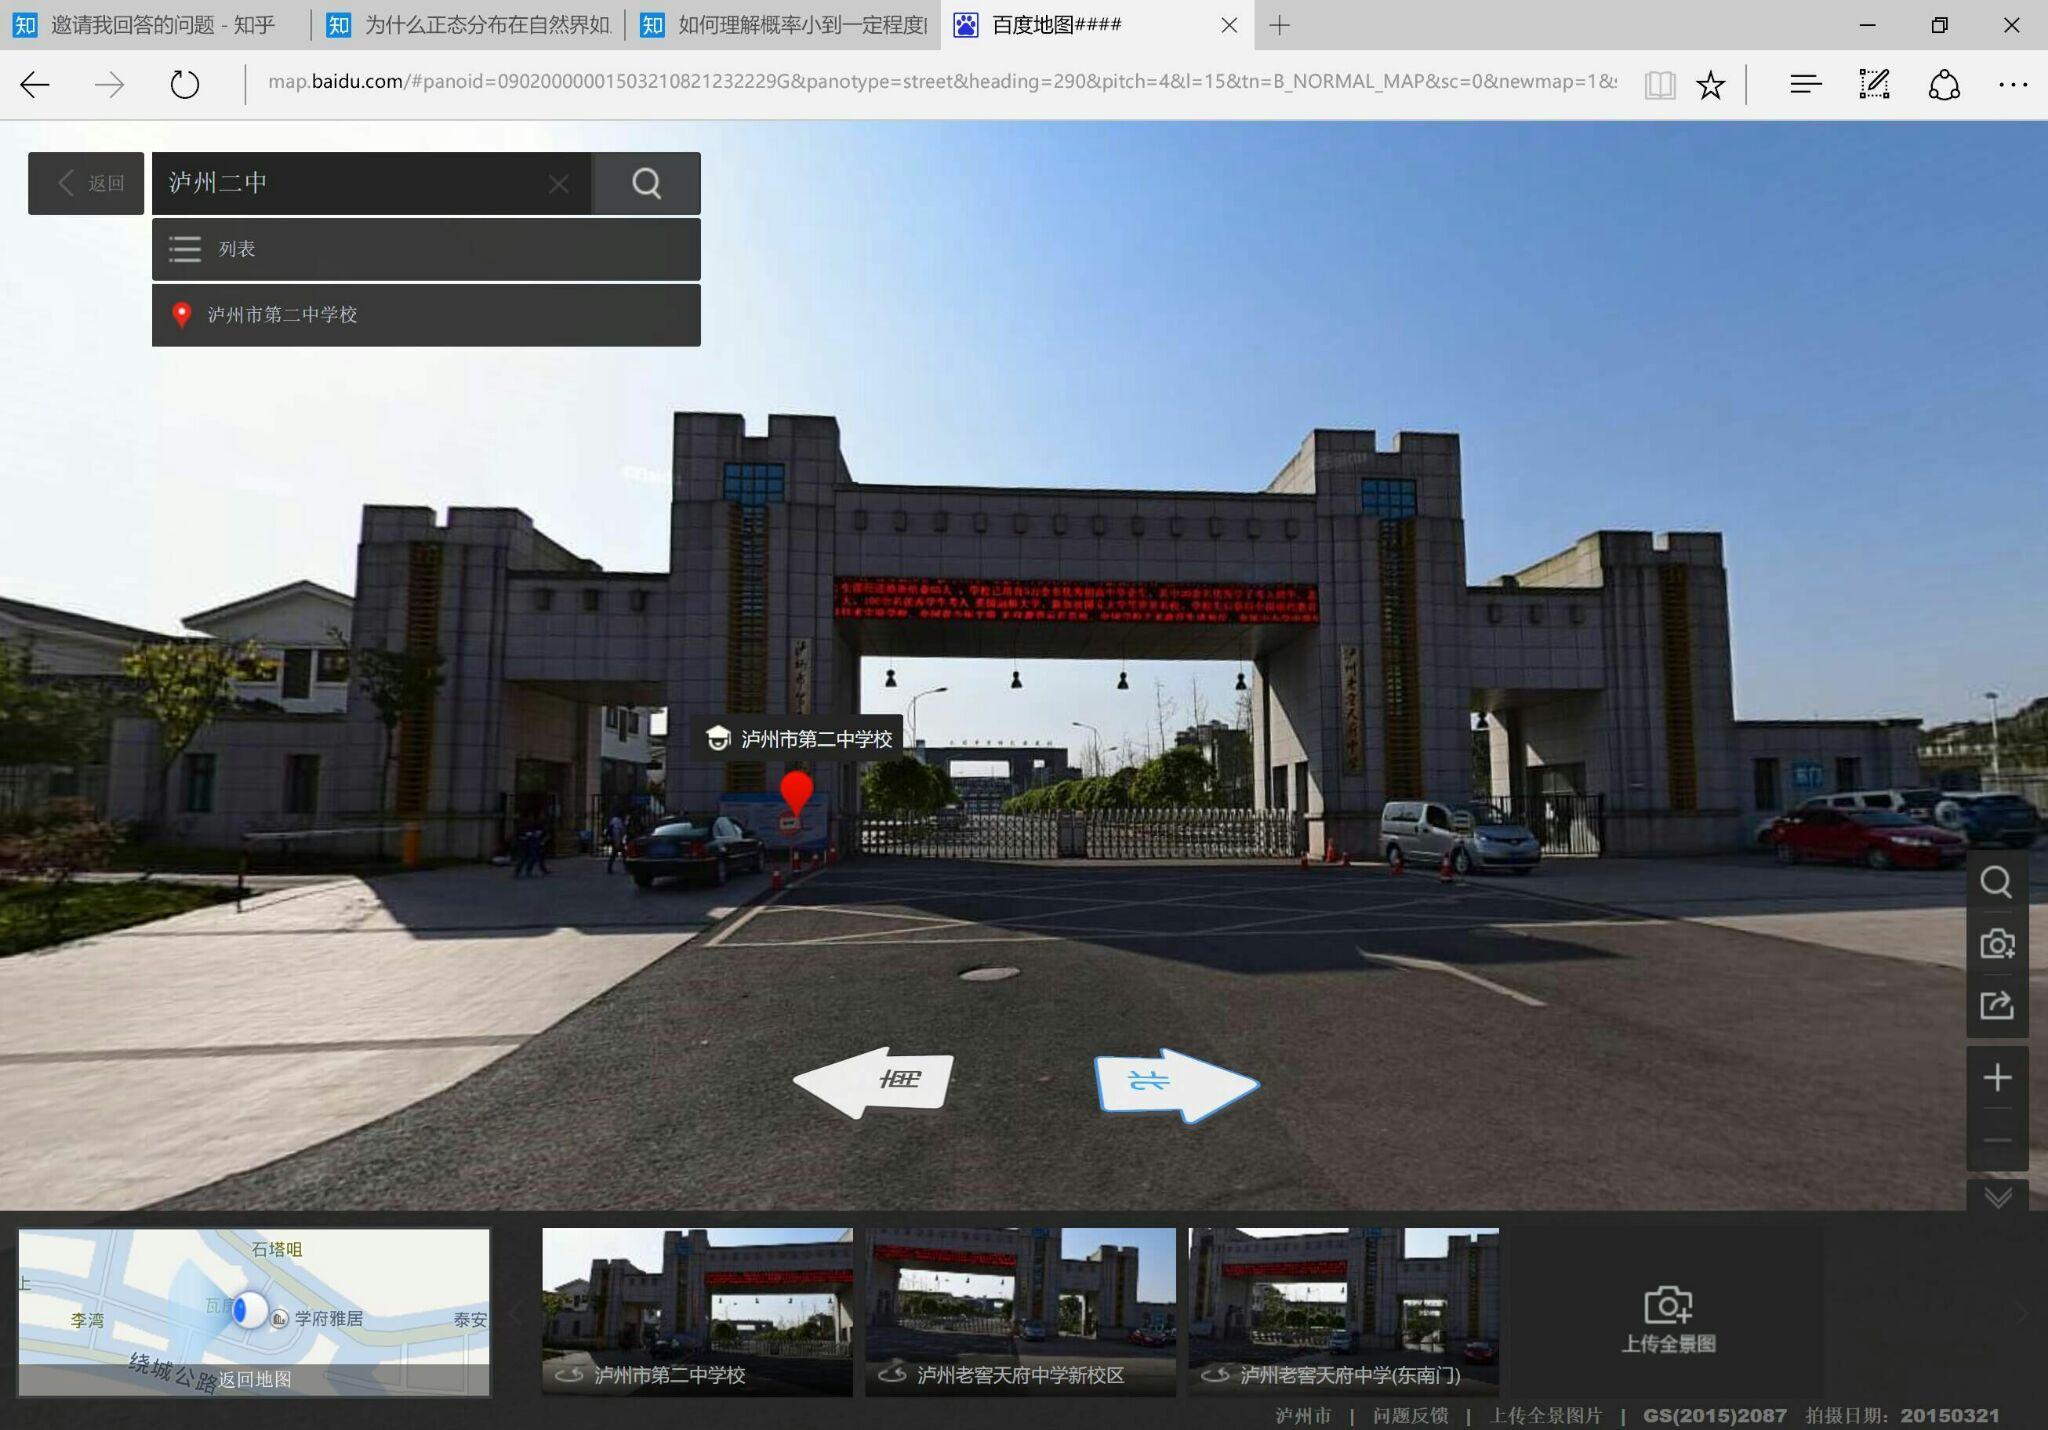
Task: Open the street view search side tool
Action: tap(1997, 882)
